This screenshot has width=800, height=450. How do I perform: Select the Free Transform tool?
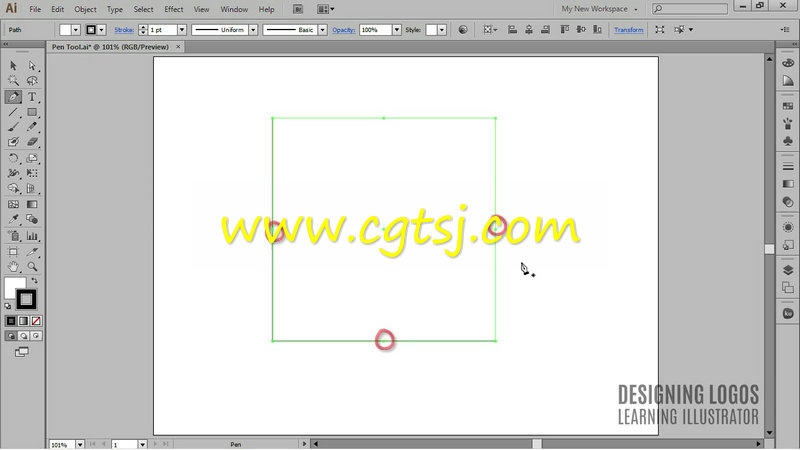[x=32, y=173]
